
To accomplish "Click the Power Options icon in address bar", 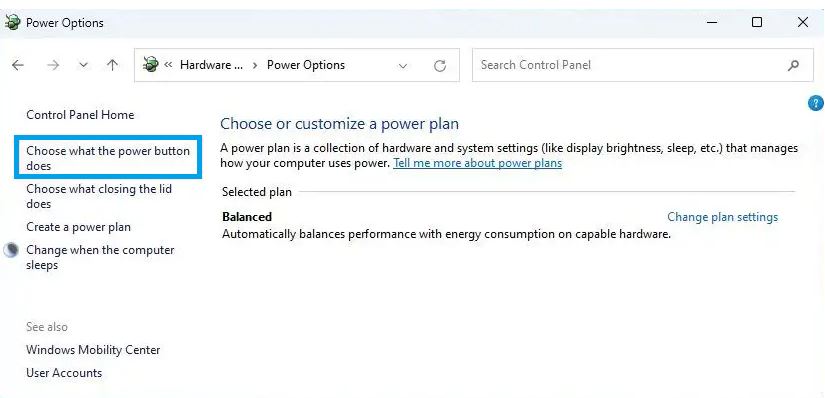I will pyautogui.click(x=150, y=65).
